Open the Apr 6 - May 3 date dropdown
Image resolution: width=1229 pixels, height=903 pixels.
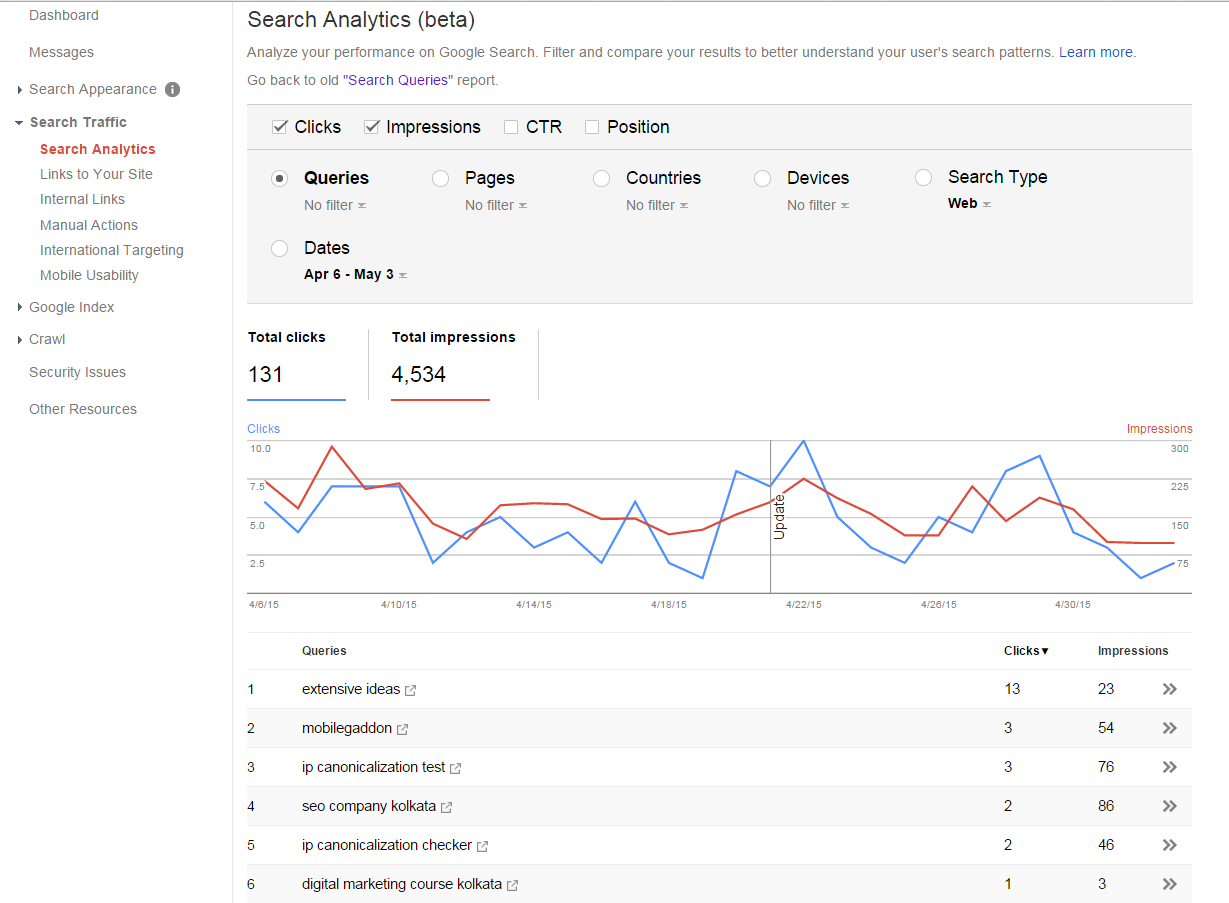355,274
